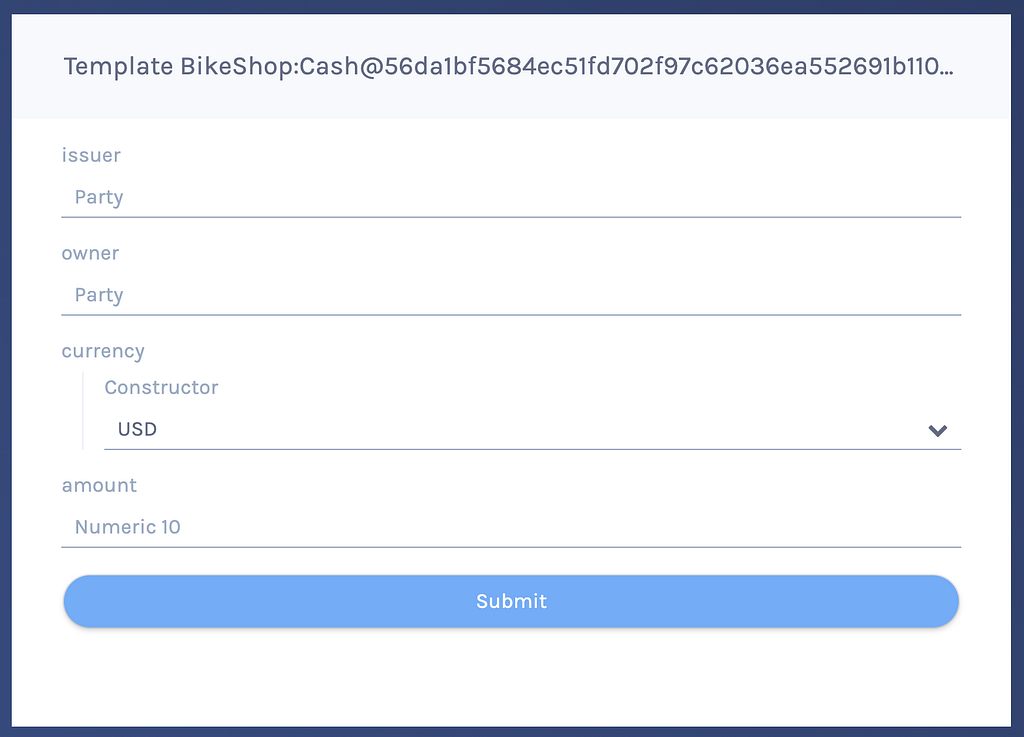Choose the USD value in the Constructor selector

pos(137,430)
